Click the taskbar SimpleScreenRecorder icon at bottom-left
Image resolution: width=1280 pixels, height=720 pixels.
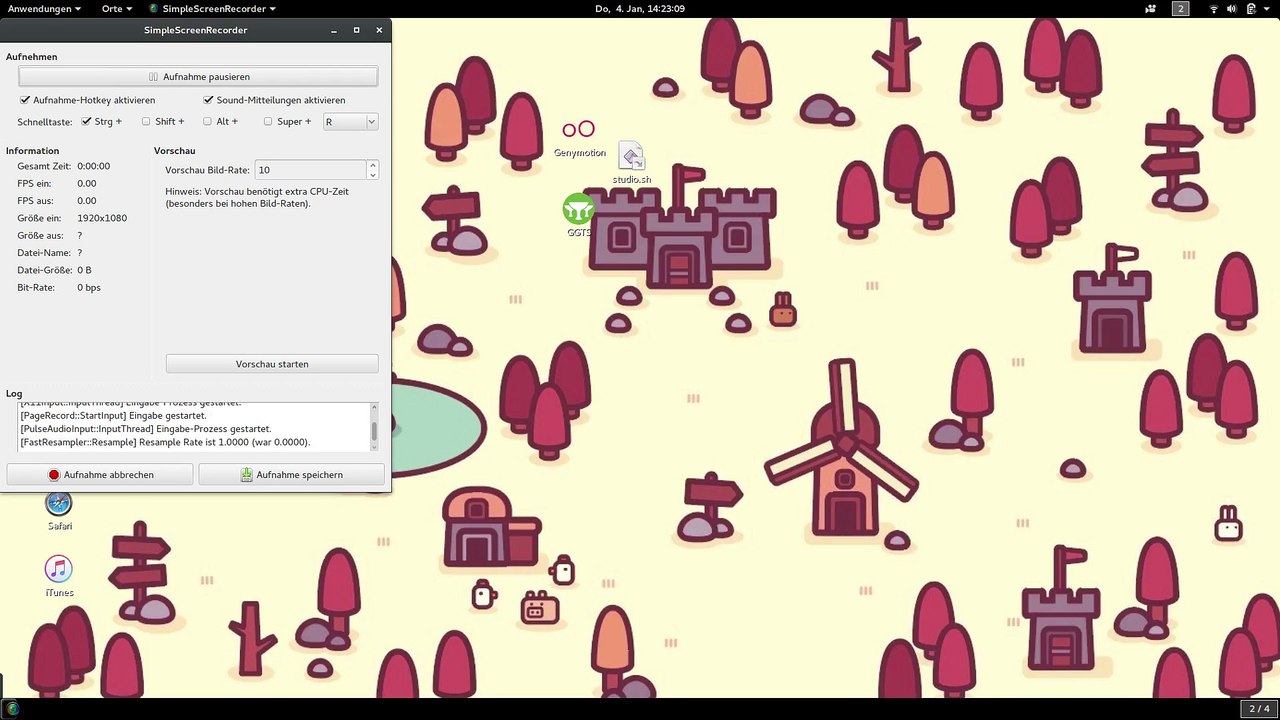pos(13,709)
